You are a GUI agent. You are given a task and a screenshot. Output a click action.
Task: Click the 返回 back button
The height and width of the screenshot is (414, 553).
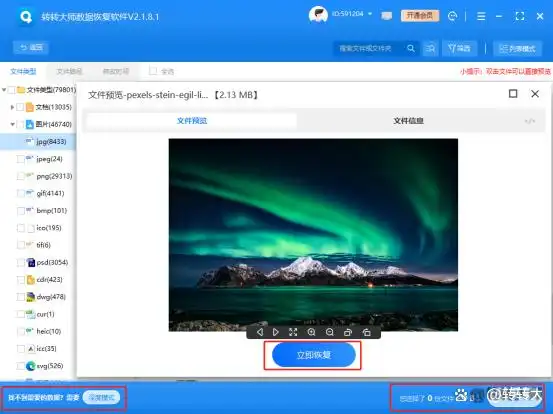point(31,47)
